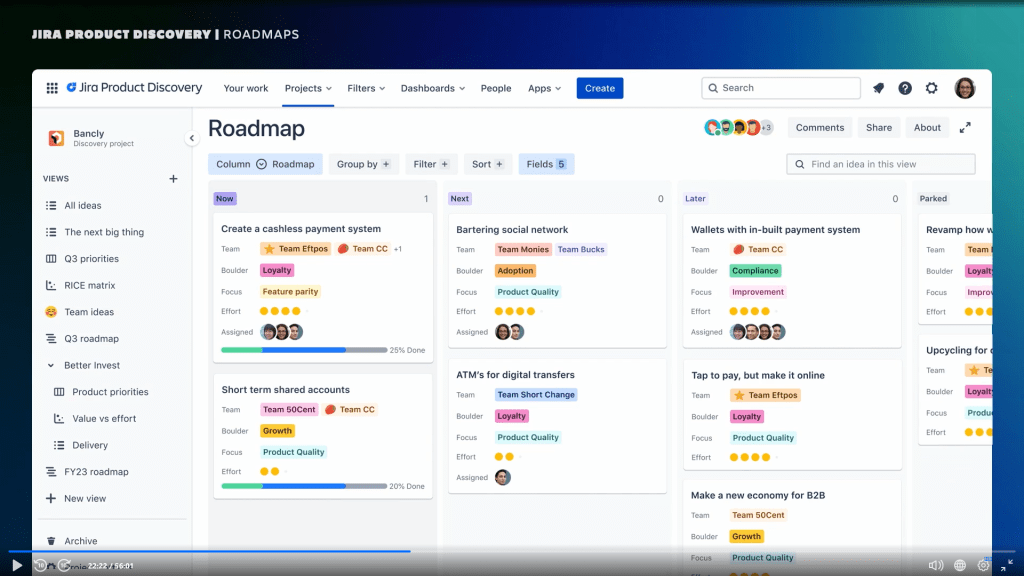Open the help question mark icon
The image size is (1024, 576).
tap(905, 88)
